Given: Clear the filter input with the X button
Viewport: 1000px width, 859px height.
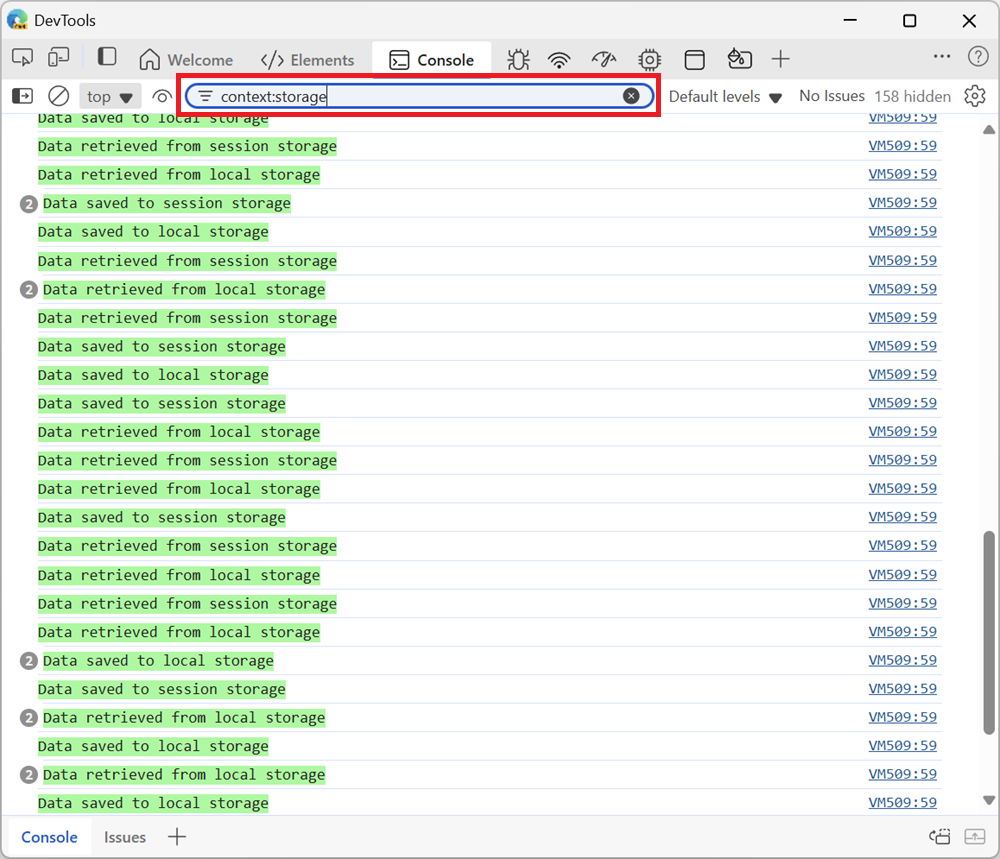Looking at the screenshot, I should click(632, 96).
